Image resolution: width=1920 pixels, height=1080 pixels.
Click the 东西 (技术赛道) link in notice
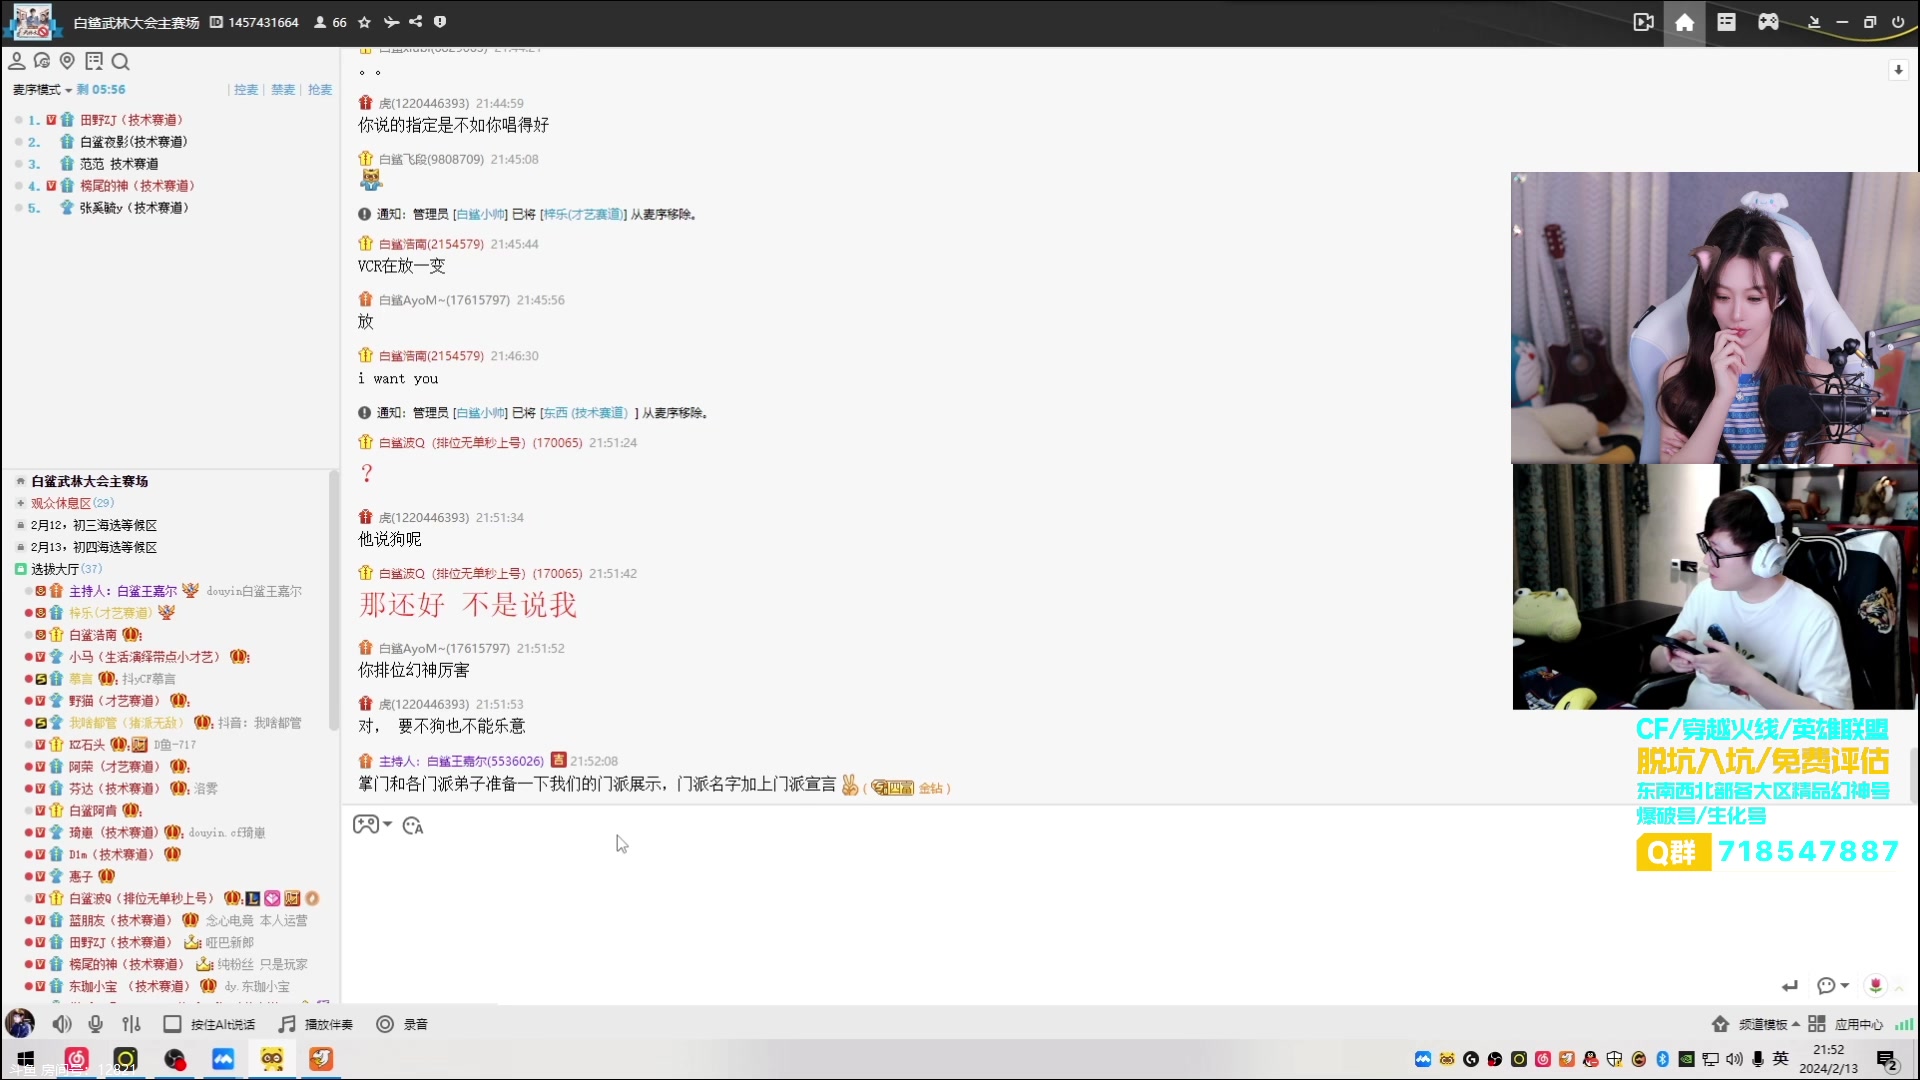point(585,413)
